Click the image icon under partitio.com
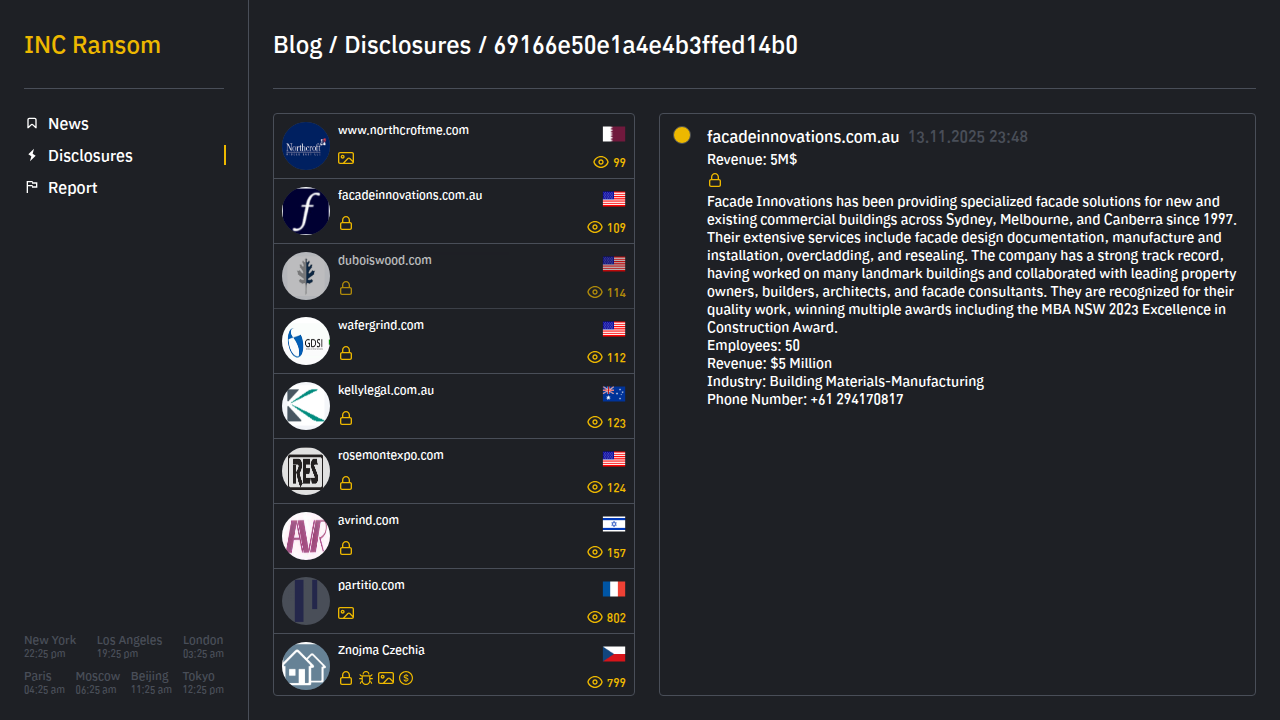This screenshot has height=720, width=1280. [346, 613]
